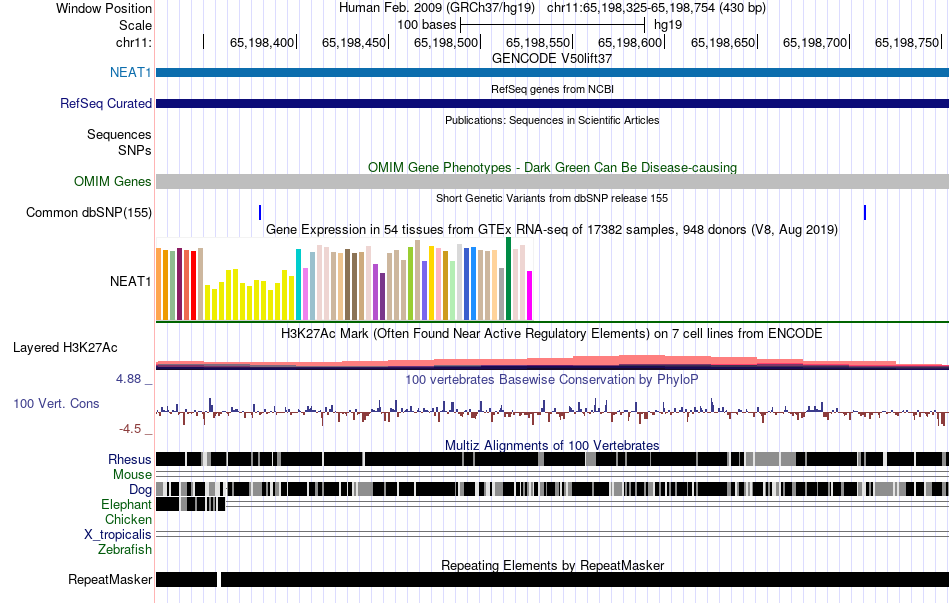Click the 100 bases scale bar

click(553, 25)
